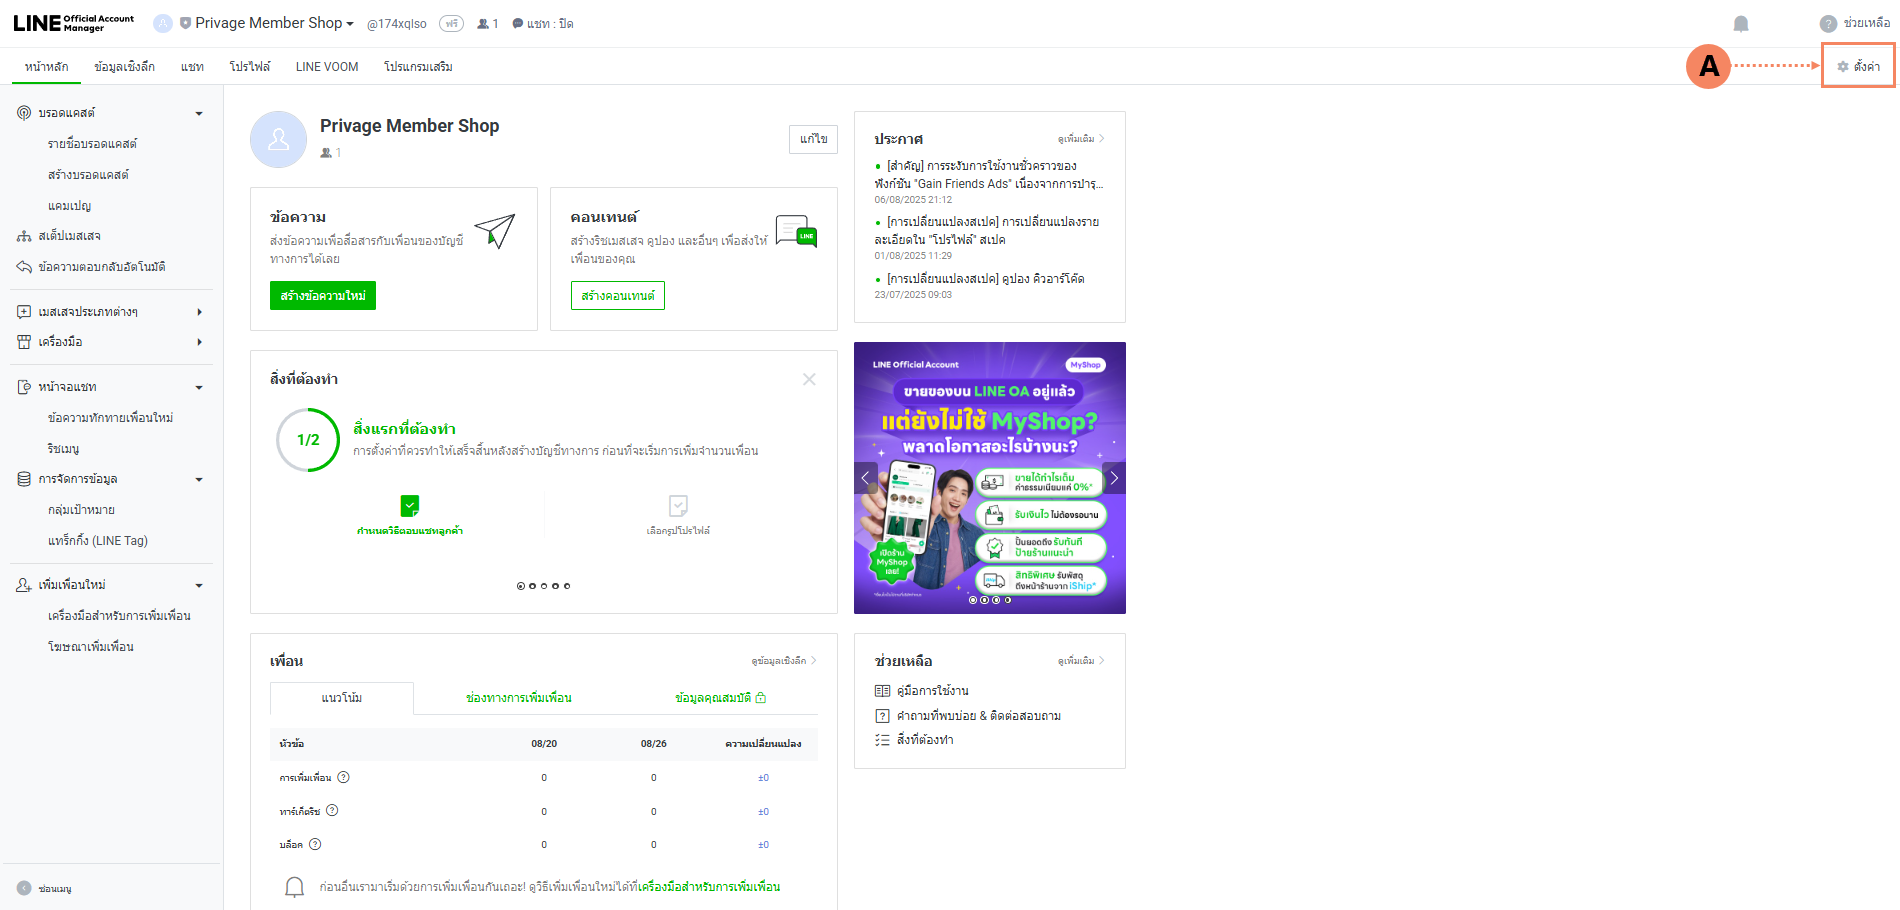1900x910 pixels.
Task: Open the ช่วยเหลือ help icon
Action: coord(1828,24)
